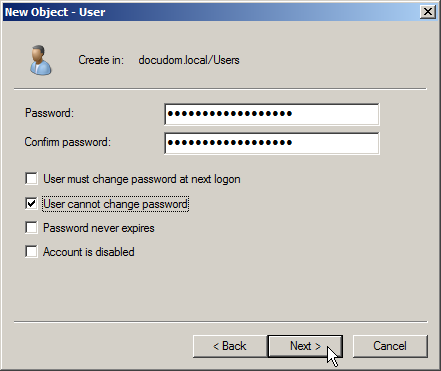
Task: Click the 'User must change password at next logon' text
Action: point(142,179)
